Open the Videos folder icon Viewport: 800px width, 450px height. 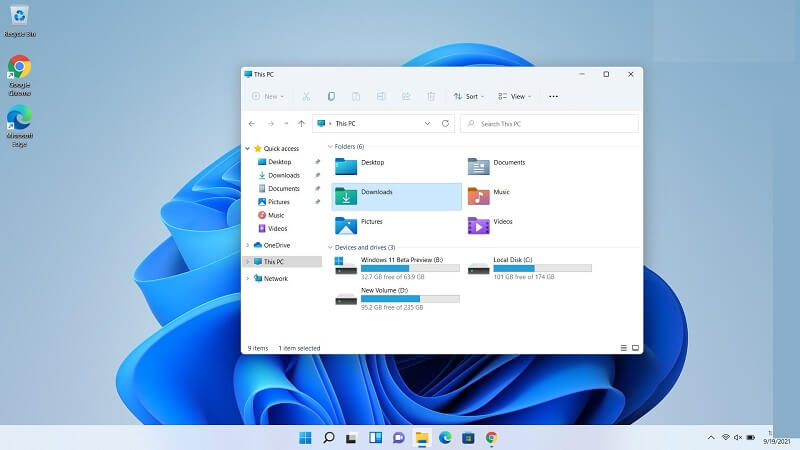(x=479, y=226)
